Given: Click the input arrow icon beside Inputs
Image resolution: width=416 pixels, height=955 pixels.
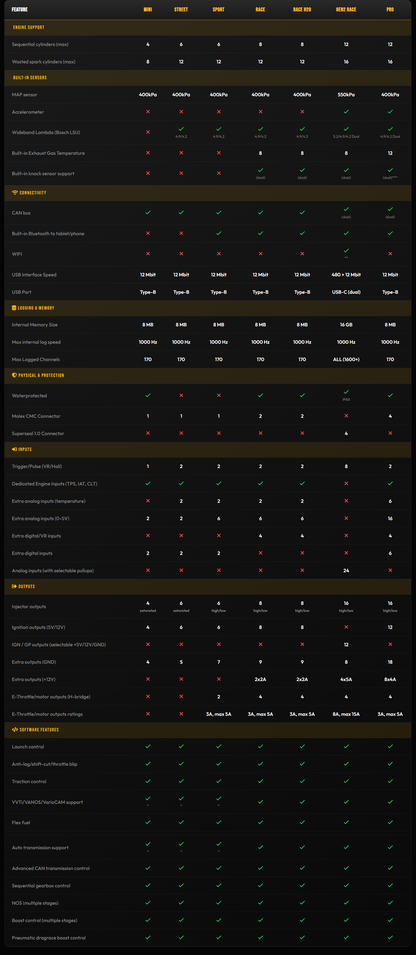Looking at the screenshot, I should (x=14, y=449).
